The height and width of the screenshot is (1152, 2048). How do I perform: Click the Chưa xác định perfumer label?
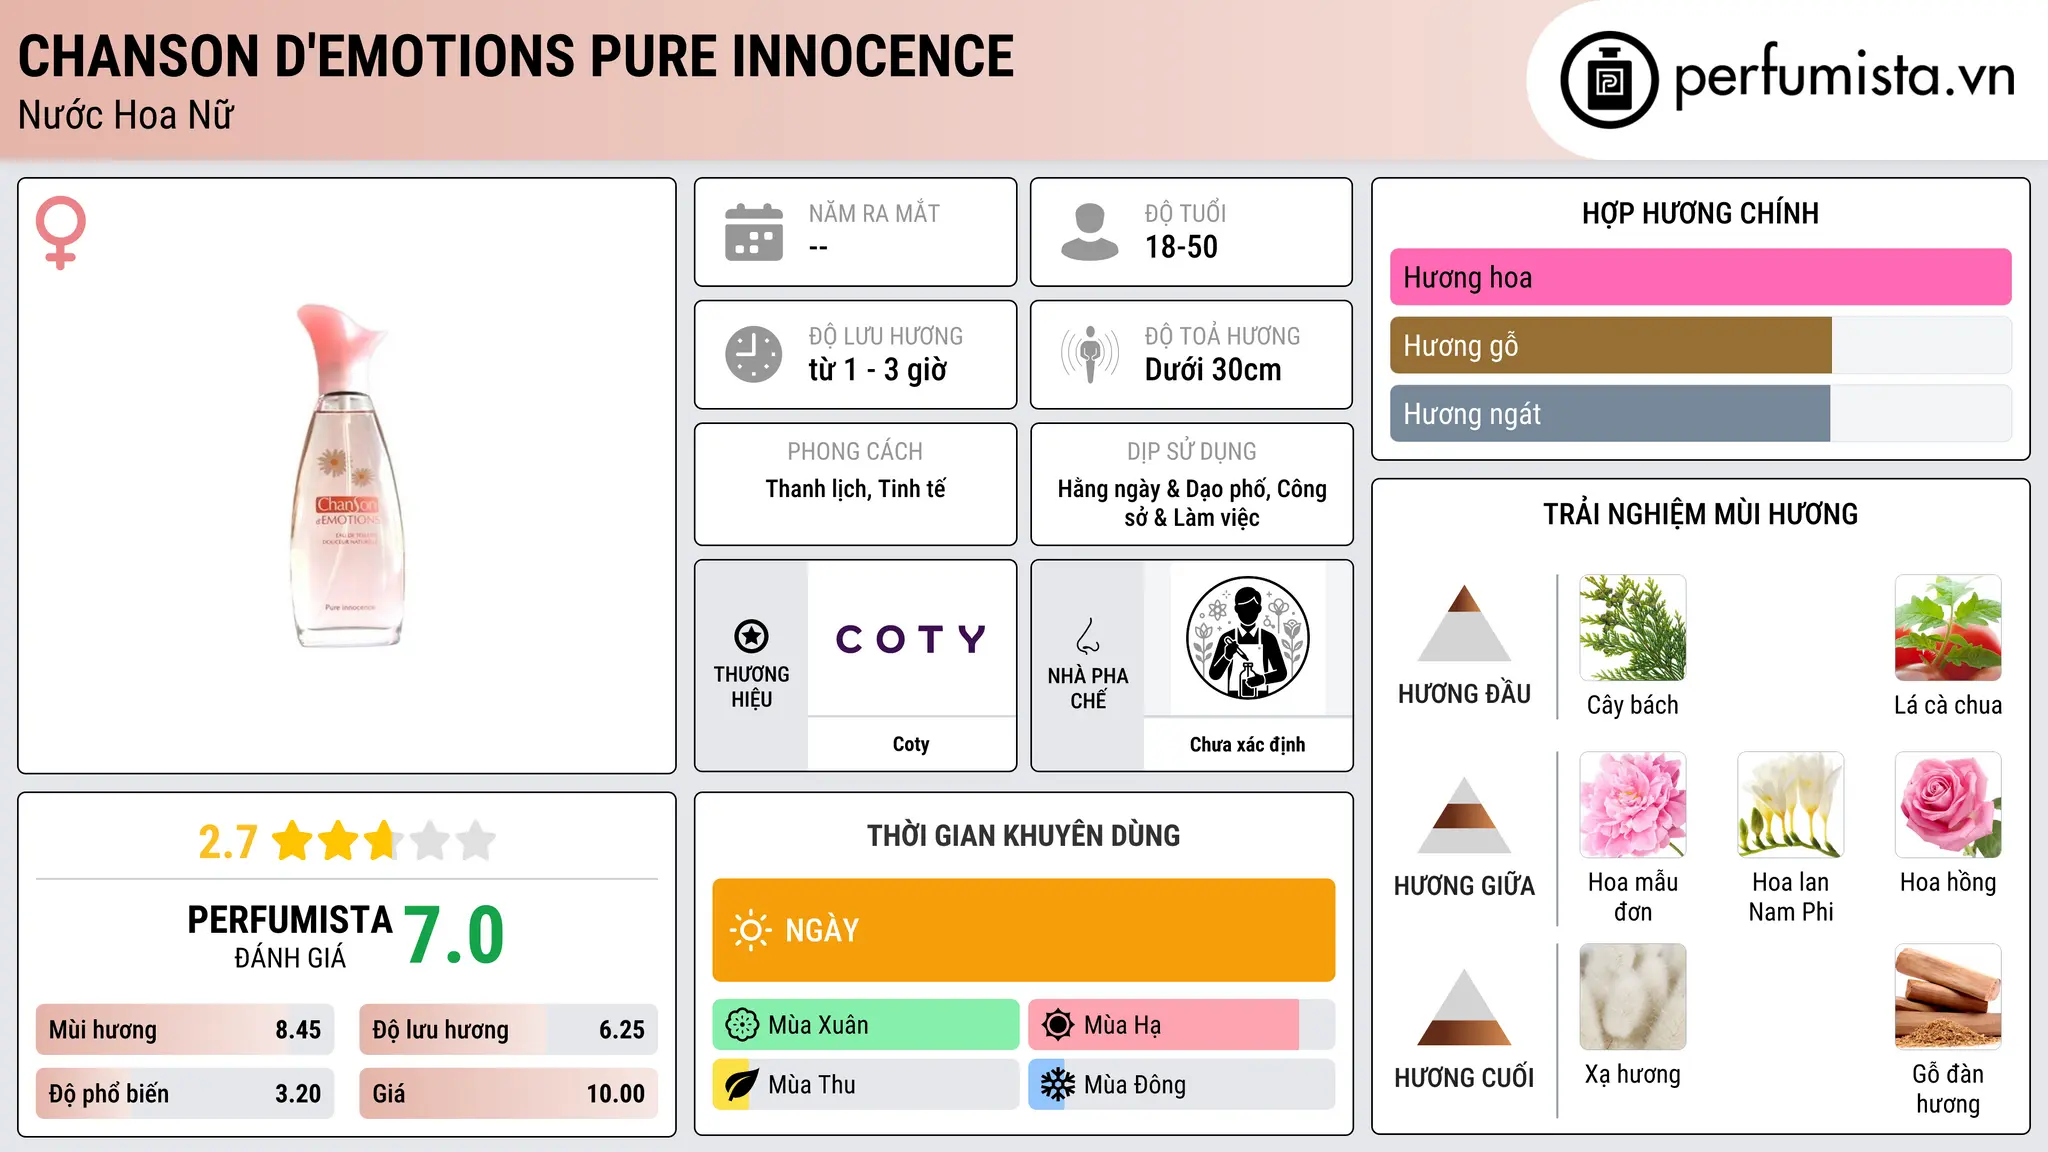(1247, 744)
